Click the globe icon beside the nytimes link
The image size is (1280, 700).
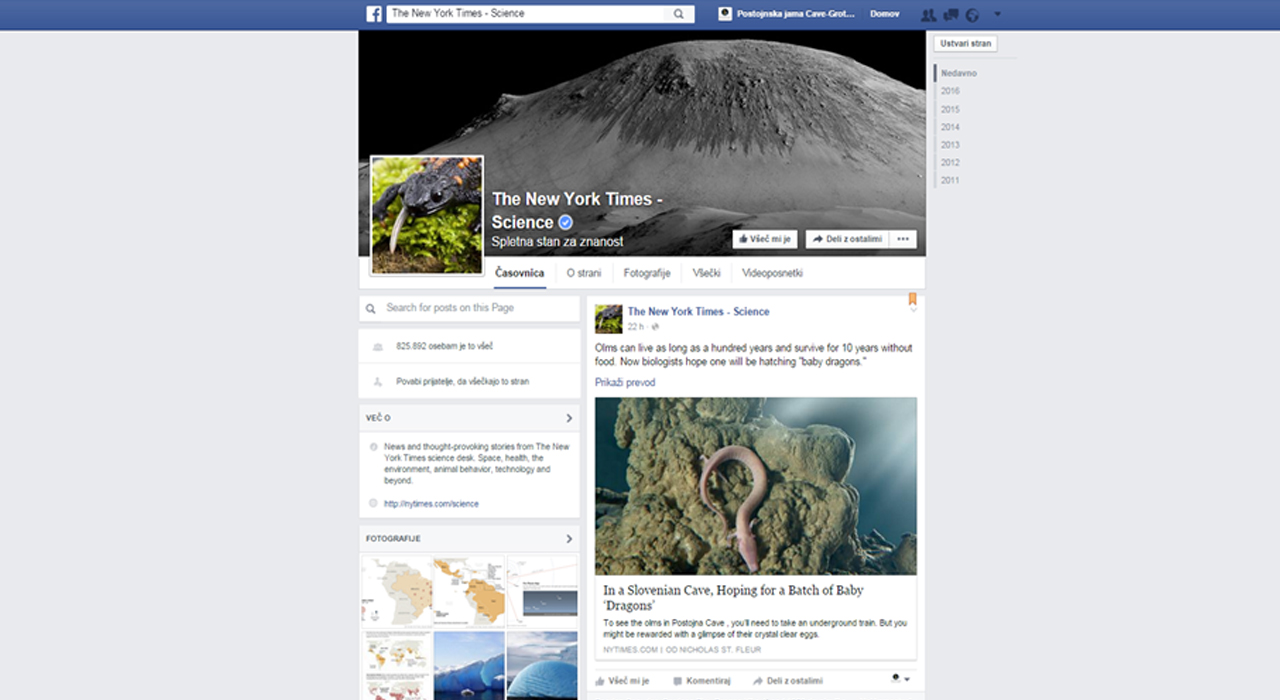click(x=373, y=504)
